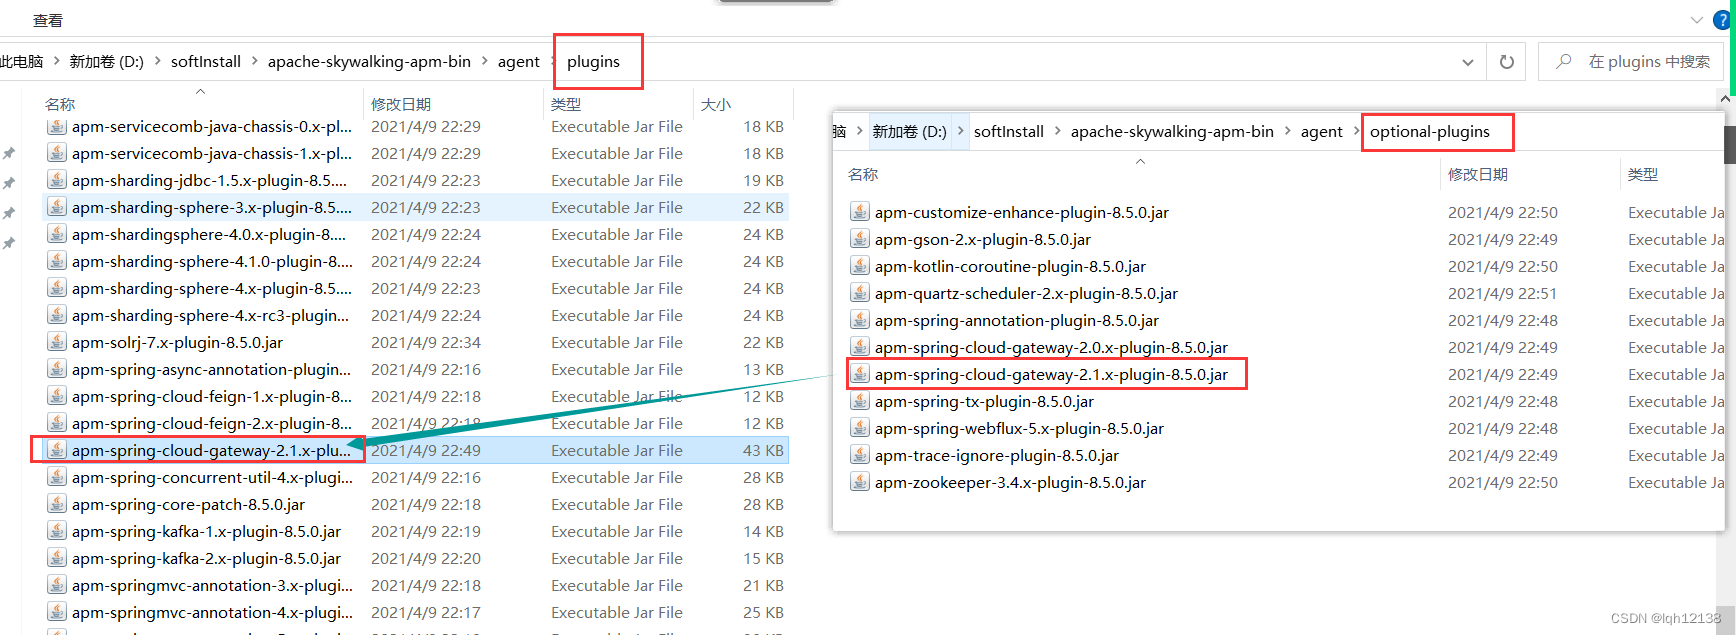The height and width of the screenshot is (635, 1736).
Task: Sort plugins list by 类型 column
Action: point(566,104)
